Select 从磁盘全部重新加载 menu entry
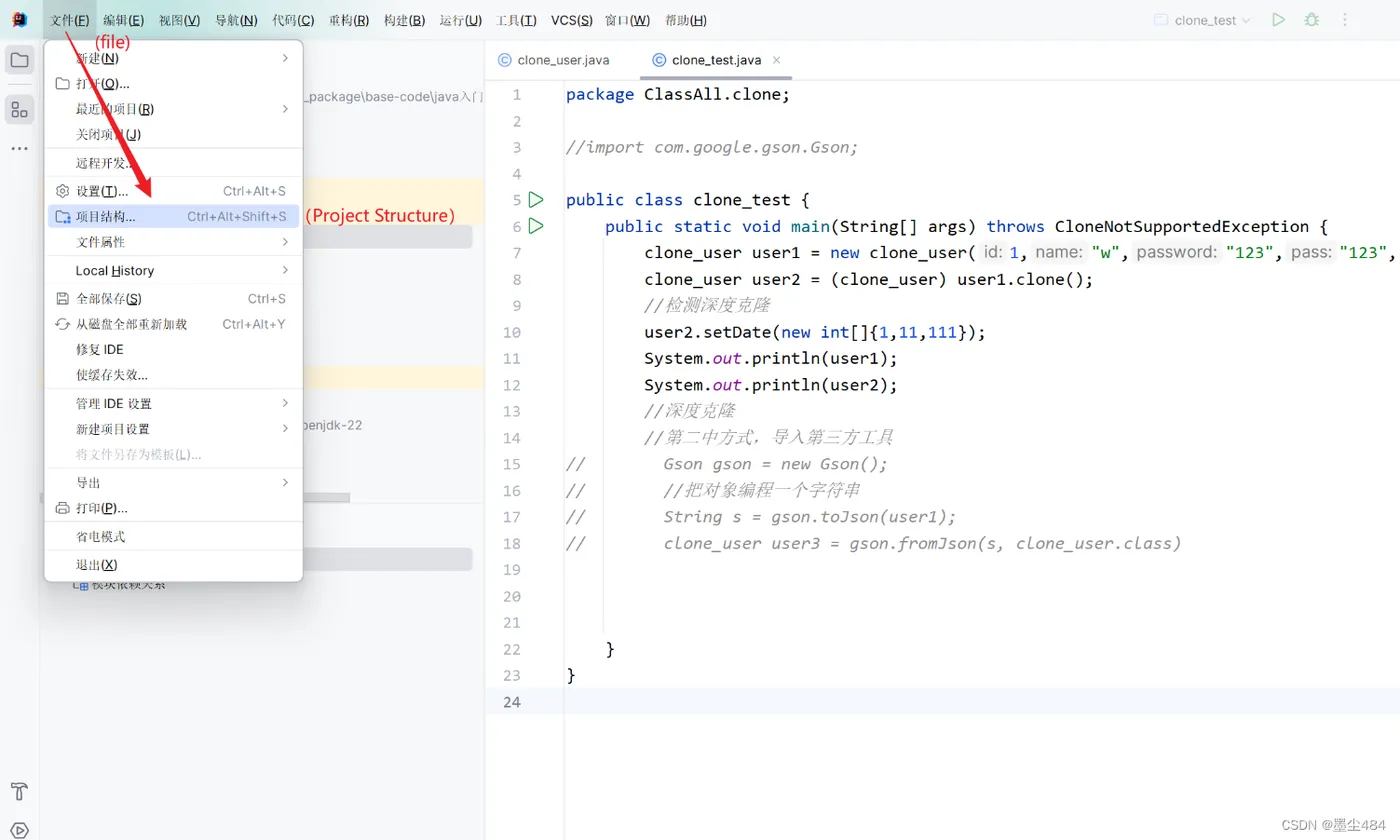This screenshot has width=1400, height=840. tap(174, 324)
